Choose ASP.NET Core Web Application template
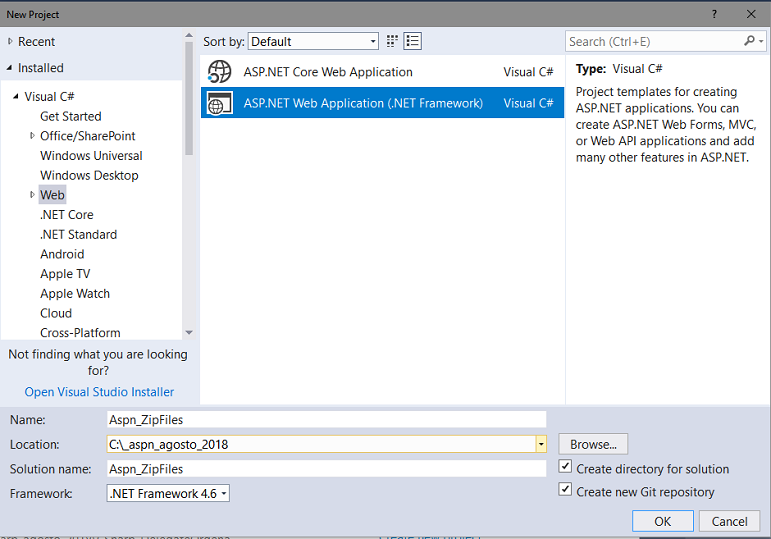 click(x=382, y=72)
